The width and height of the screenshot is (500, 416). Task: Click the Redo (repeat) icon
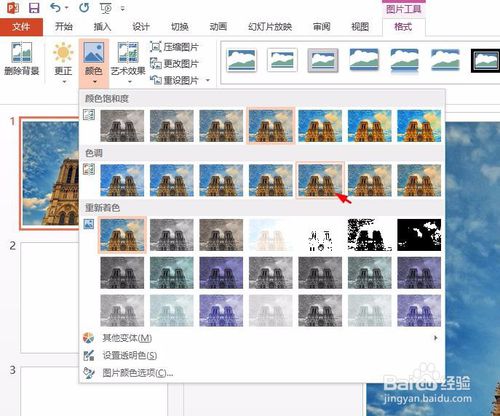coord(84,7)
